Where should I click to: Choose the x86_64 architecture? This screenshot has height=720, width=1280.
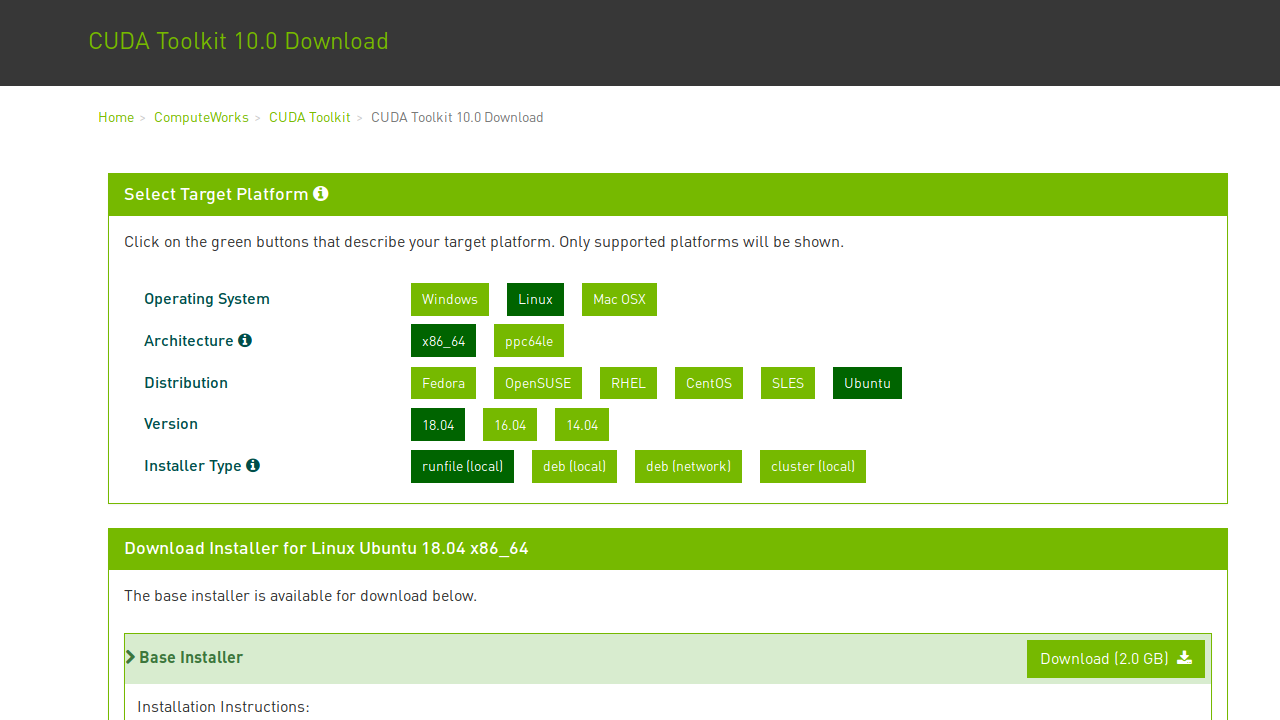click(x=444, y=341)
